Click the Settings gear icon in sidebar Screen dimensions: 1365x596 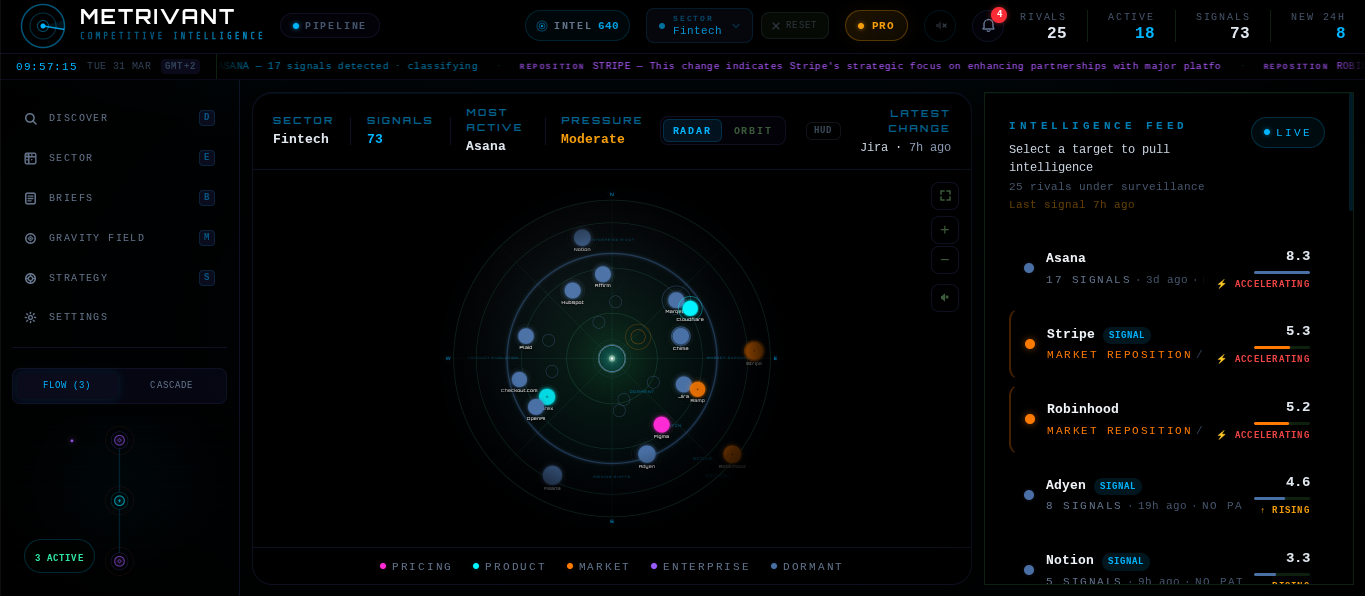coord(30,317)
